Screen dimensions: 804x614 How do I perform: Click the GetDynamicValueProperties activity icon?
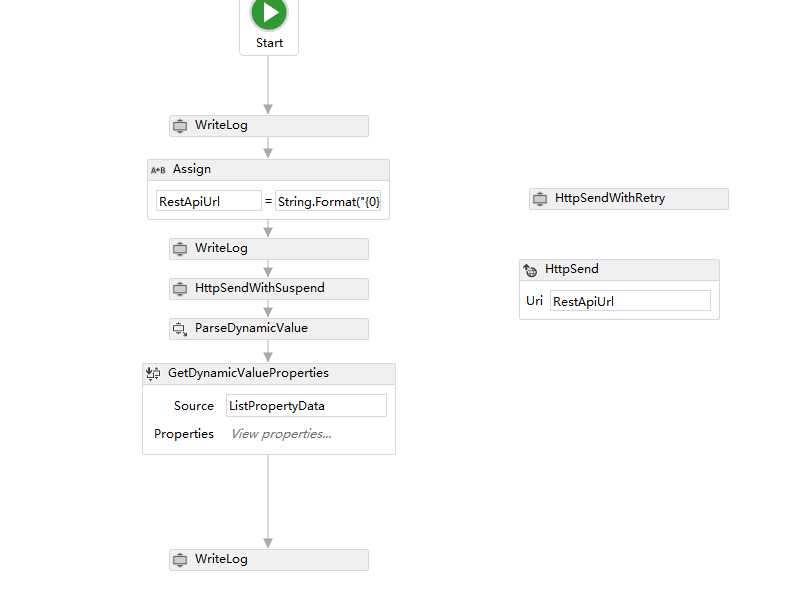pyautogui.click(x=153, y=373)
